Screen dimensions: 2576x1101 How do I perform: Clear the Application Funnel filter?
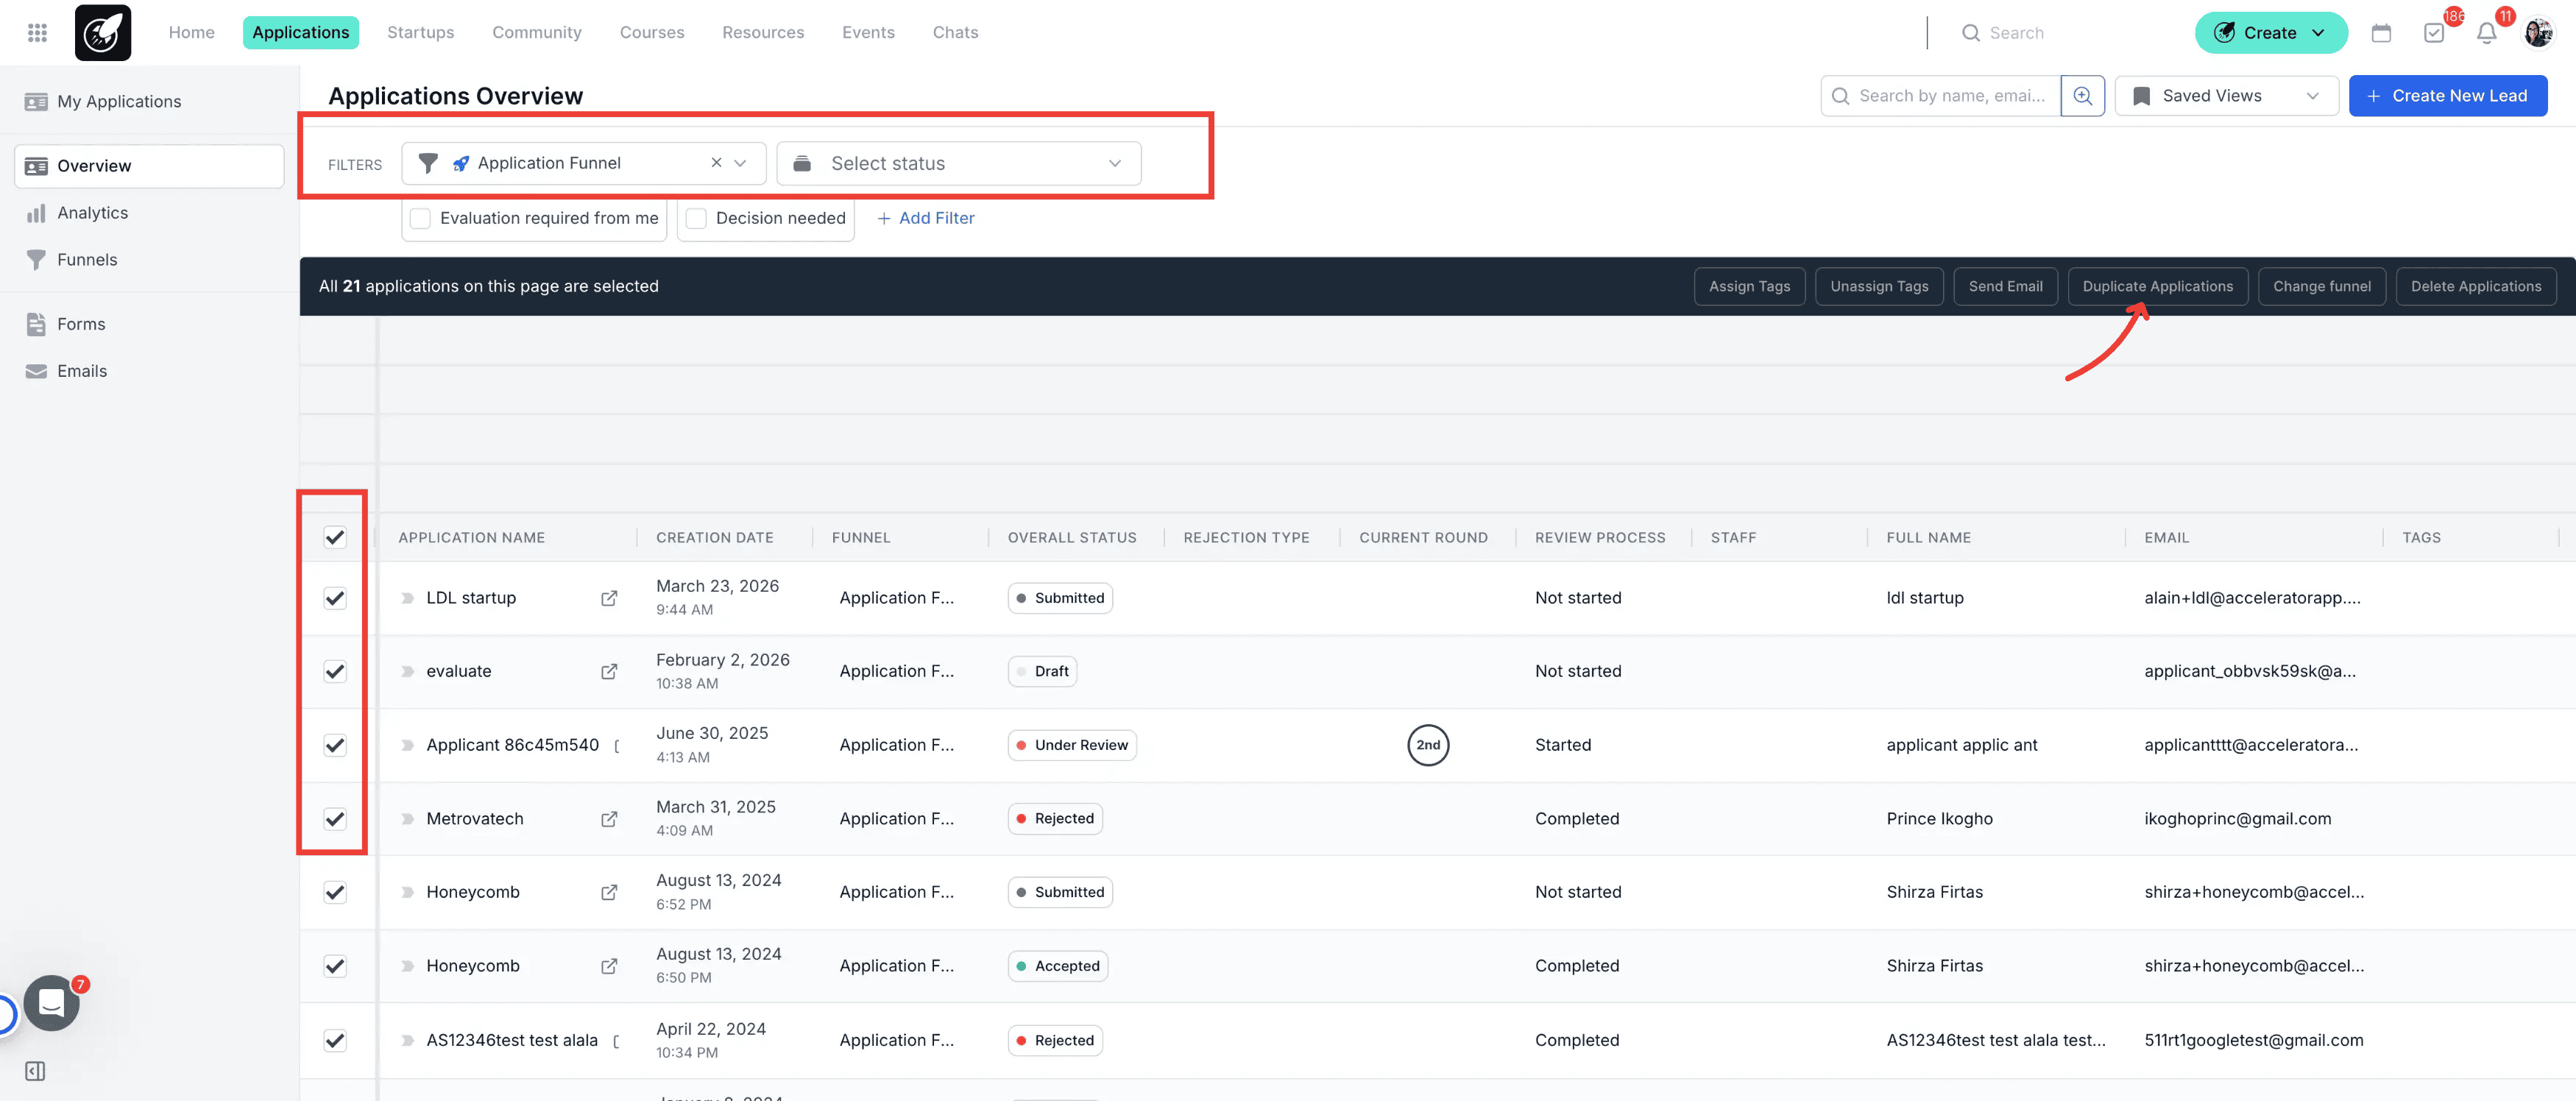(x=716, y=163)
